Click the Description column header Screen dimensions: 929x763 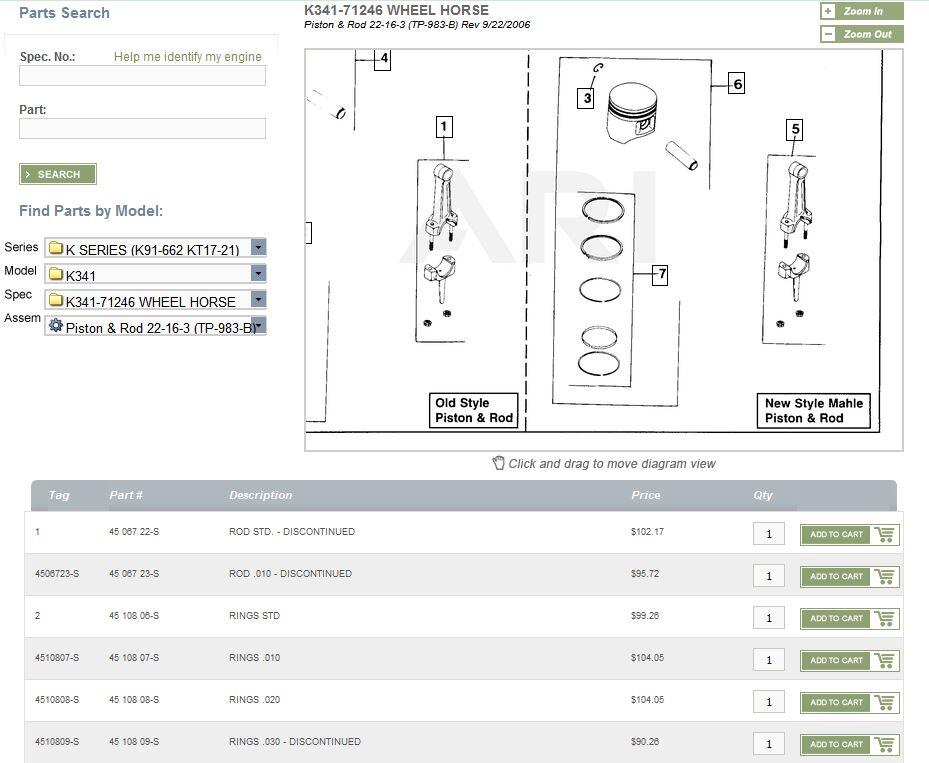(x=261, y=495)
